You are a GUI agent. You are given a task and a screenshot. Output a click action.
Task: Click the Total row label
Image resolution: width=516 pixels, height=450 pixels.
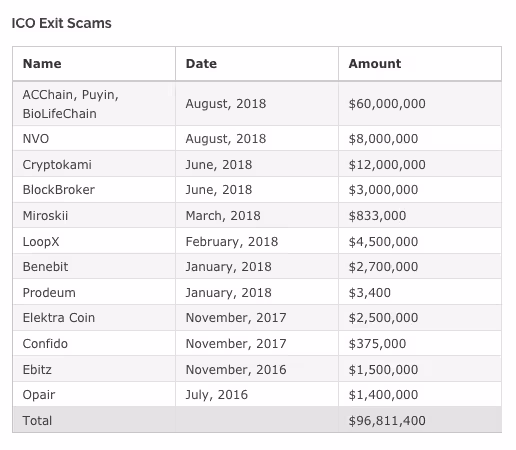[37, 421]
